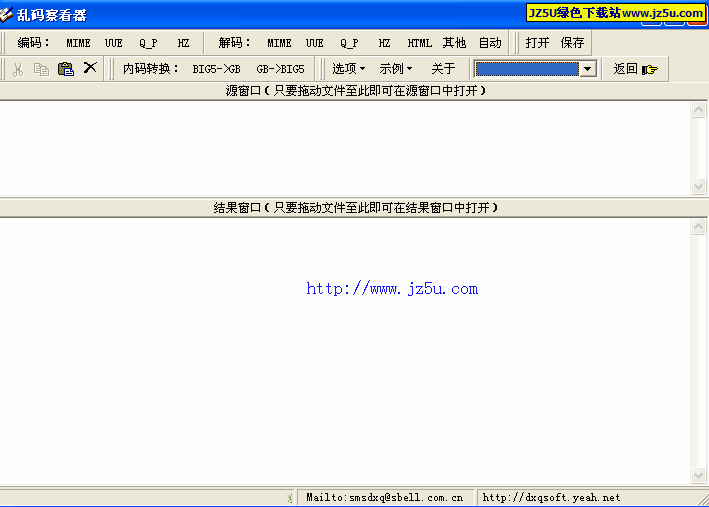Viewport: 709px width, 507px height.
Task: Click 其他 decode option
Action: point(454,43)
